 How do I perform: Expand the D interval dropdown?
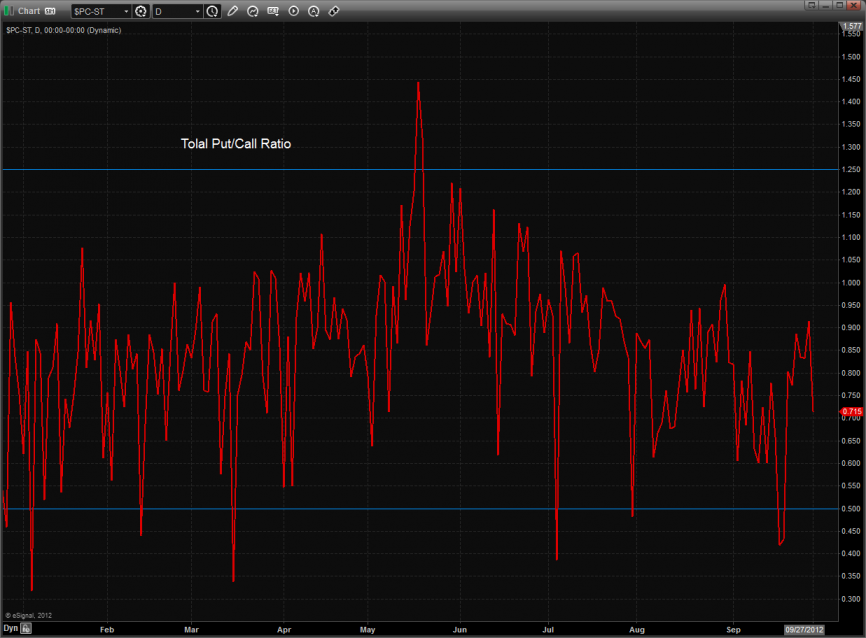(x=197, y=11)
